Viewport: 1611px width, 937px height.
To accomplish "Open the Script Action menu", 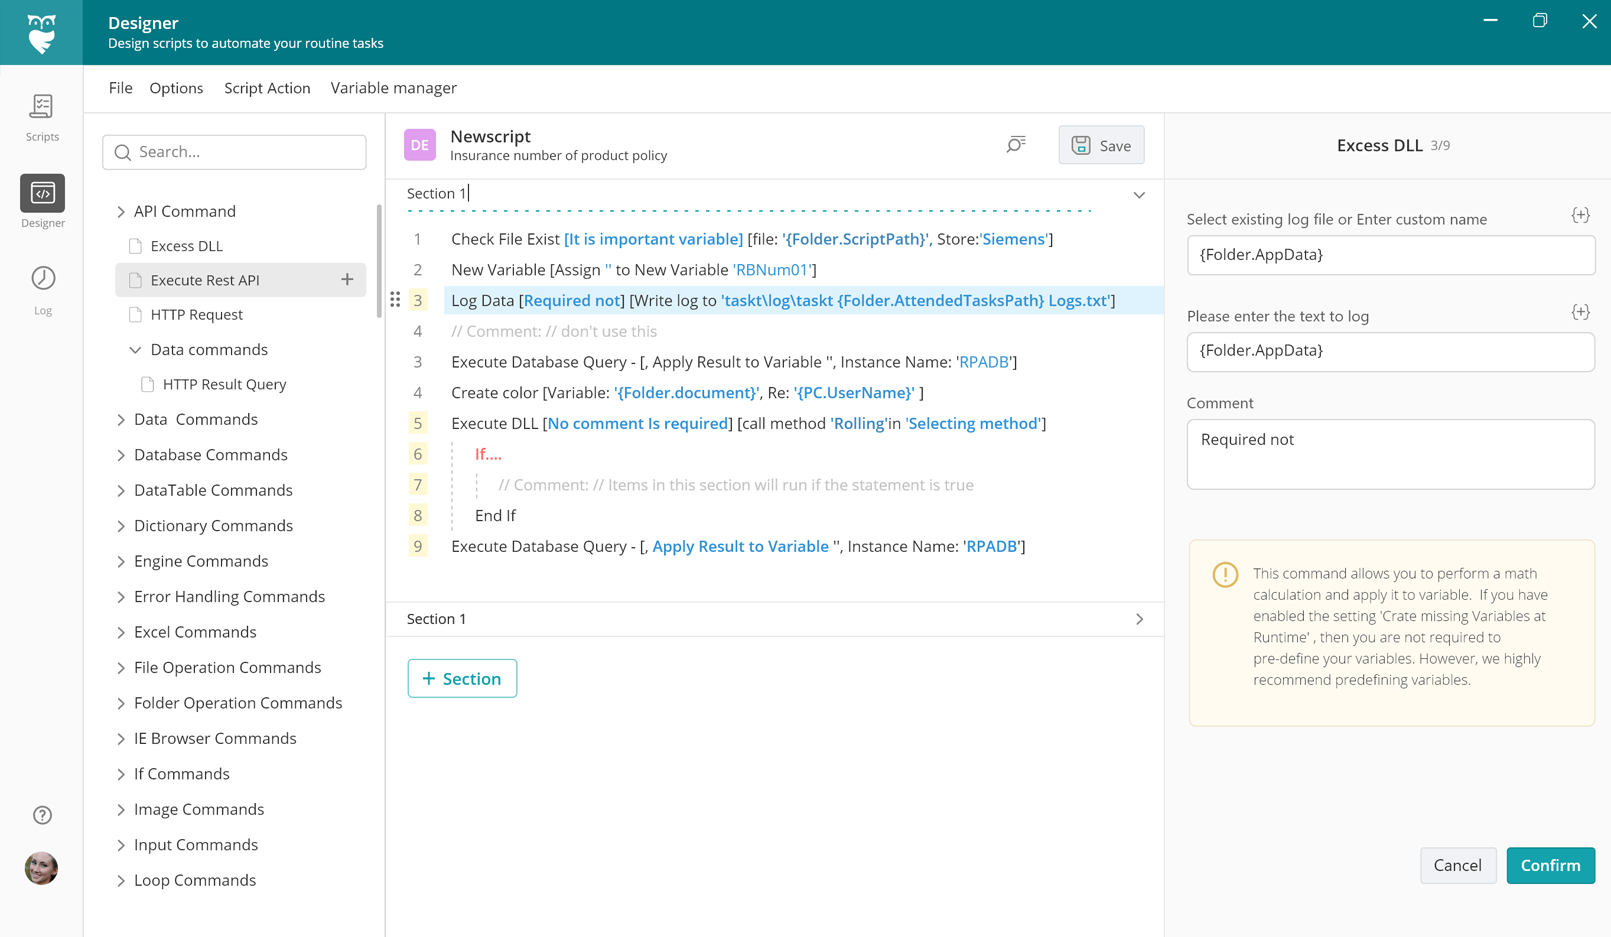I will click(266, 88).
